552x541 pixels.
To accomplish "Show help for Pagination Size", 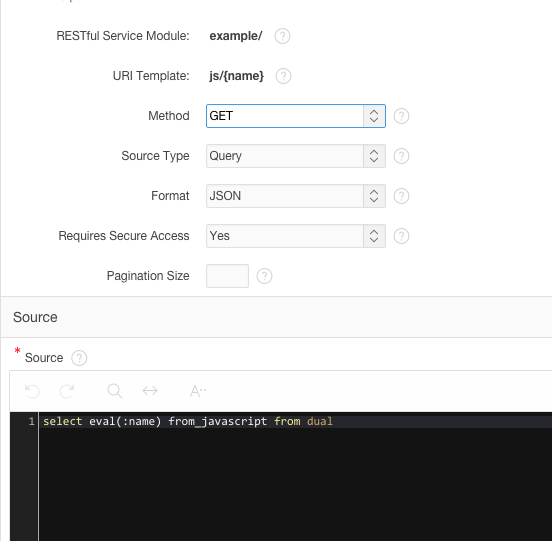I will tap(264, 276).
